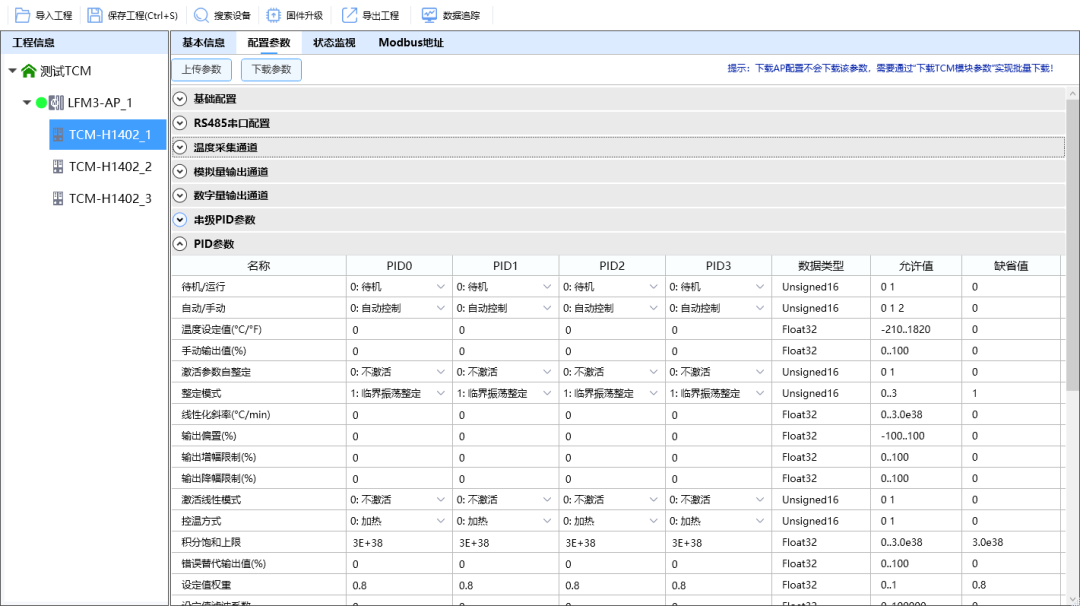1080x606 pixels.
Task: Click the 导入工程 import project icon
Action: [22, 16]
